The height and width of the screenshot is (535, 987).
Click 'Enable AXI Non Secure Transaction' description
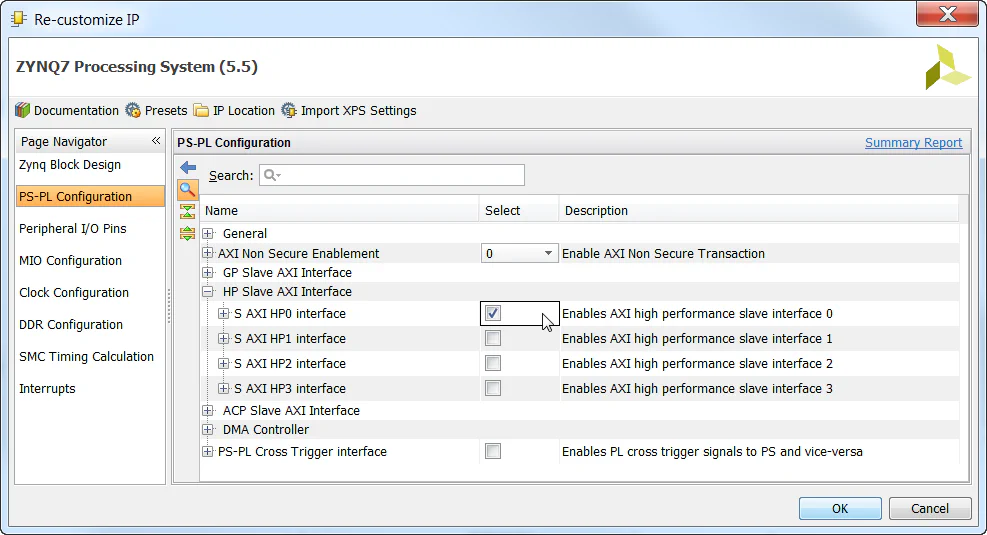coord(663,254)
